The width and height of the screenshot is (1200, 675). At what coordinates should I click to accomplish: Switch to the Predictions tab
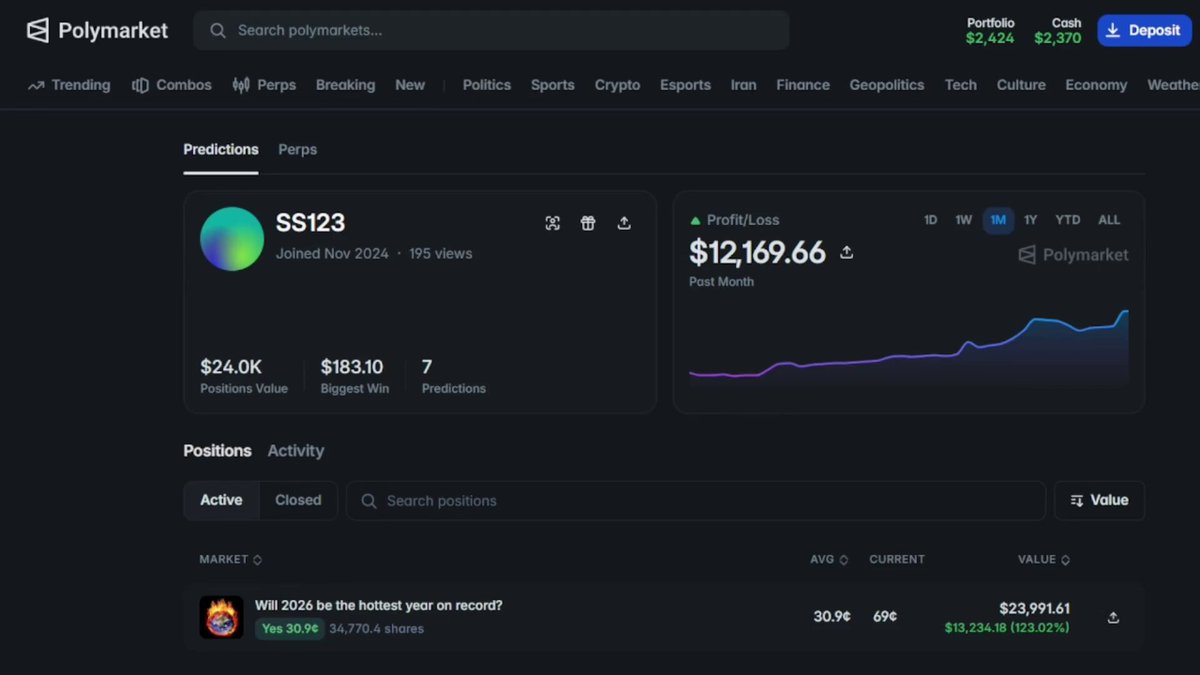[x=221, y=150]
